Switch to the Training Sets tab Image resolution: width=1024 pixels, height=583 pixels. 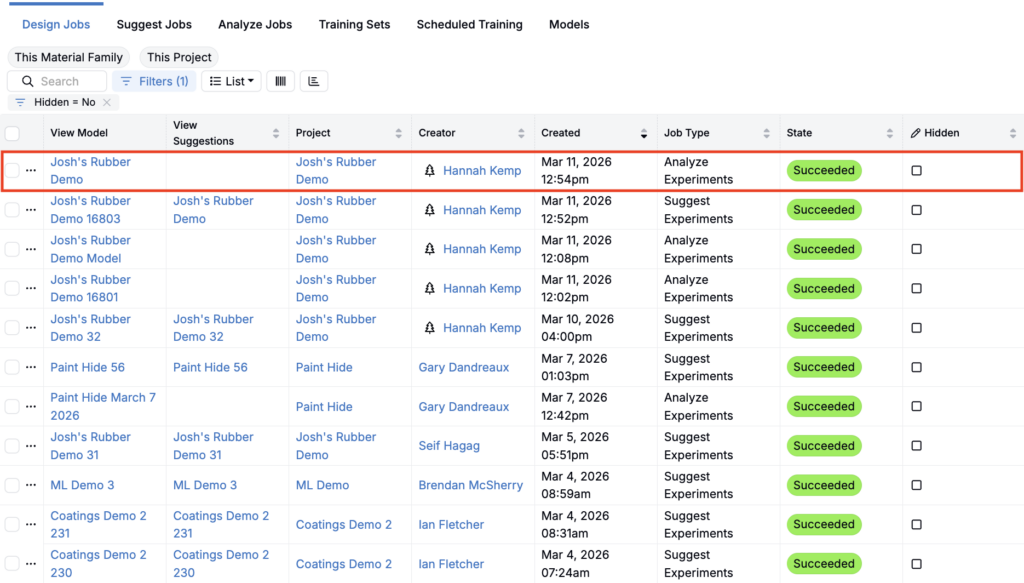pos(354,24)
